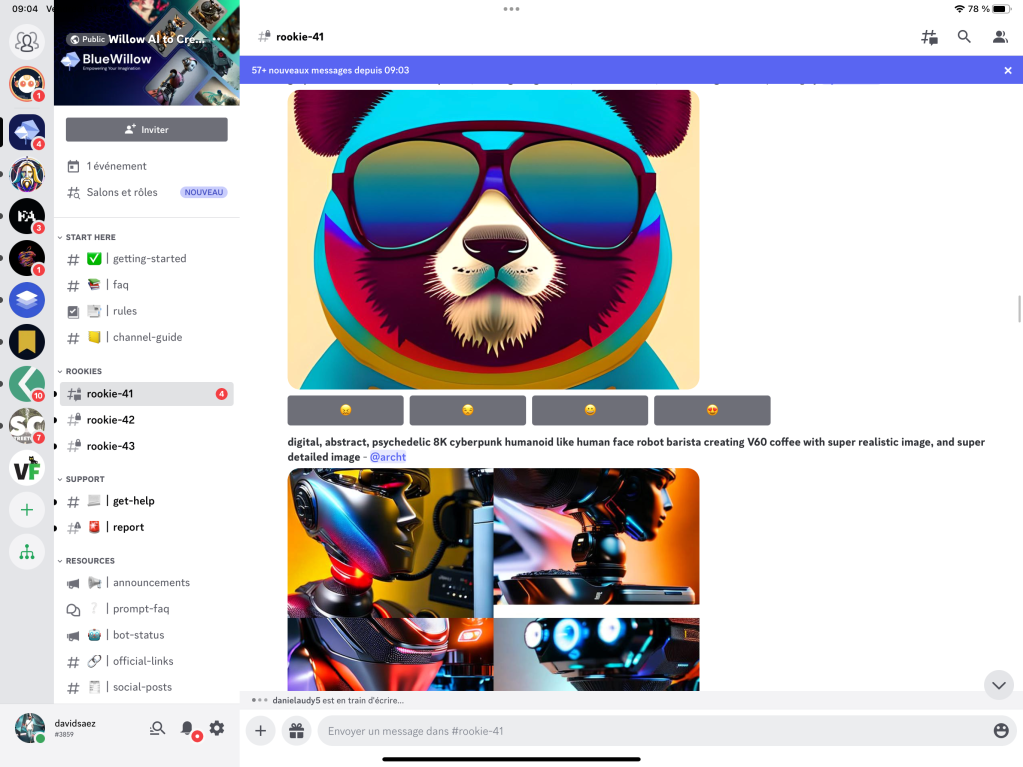The width and height of the screenshot is (1023, 767).
Task: Open Explore public servers icon
Action: point(27,552)
